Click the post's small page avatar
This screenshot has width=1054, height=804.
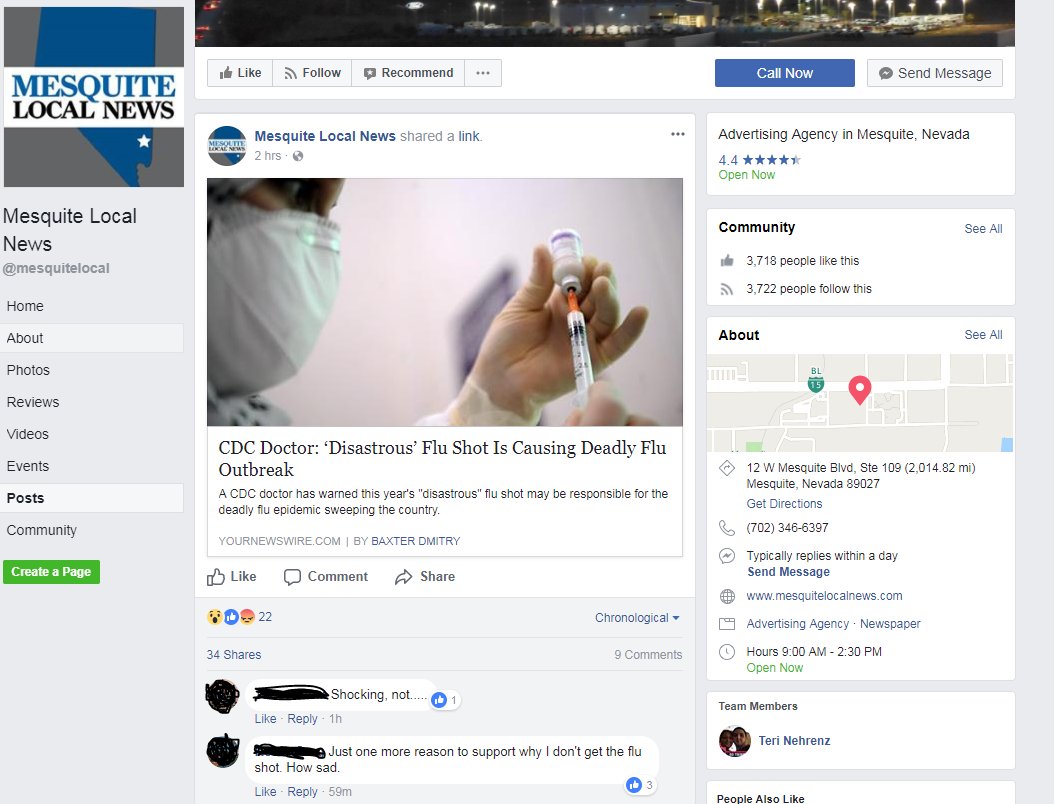pos(227,146)
